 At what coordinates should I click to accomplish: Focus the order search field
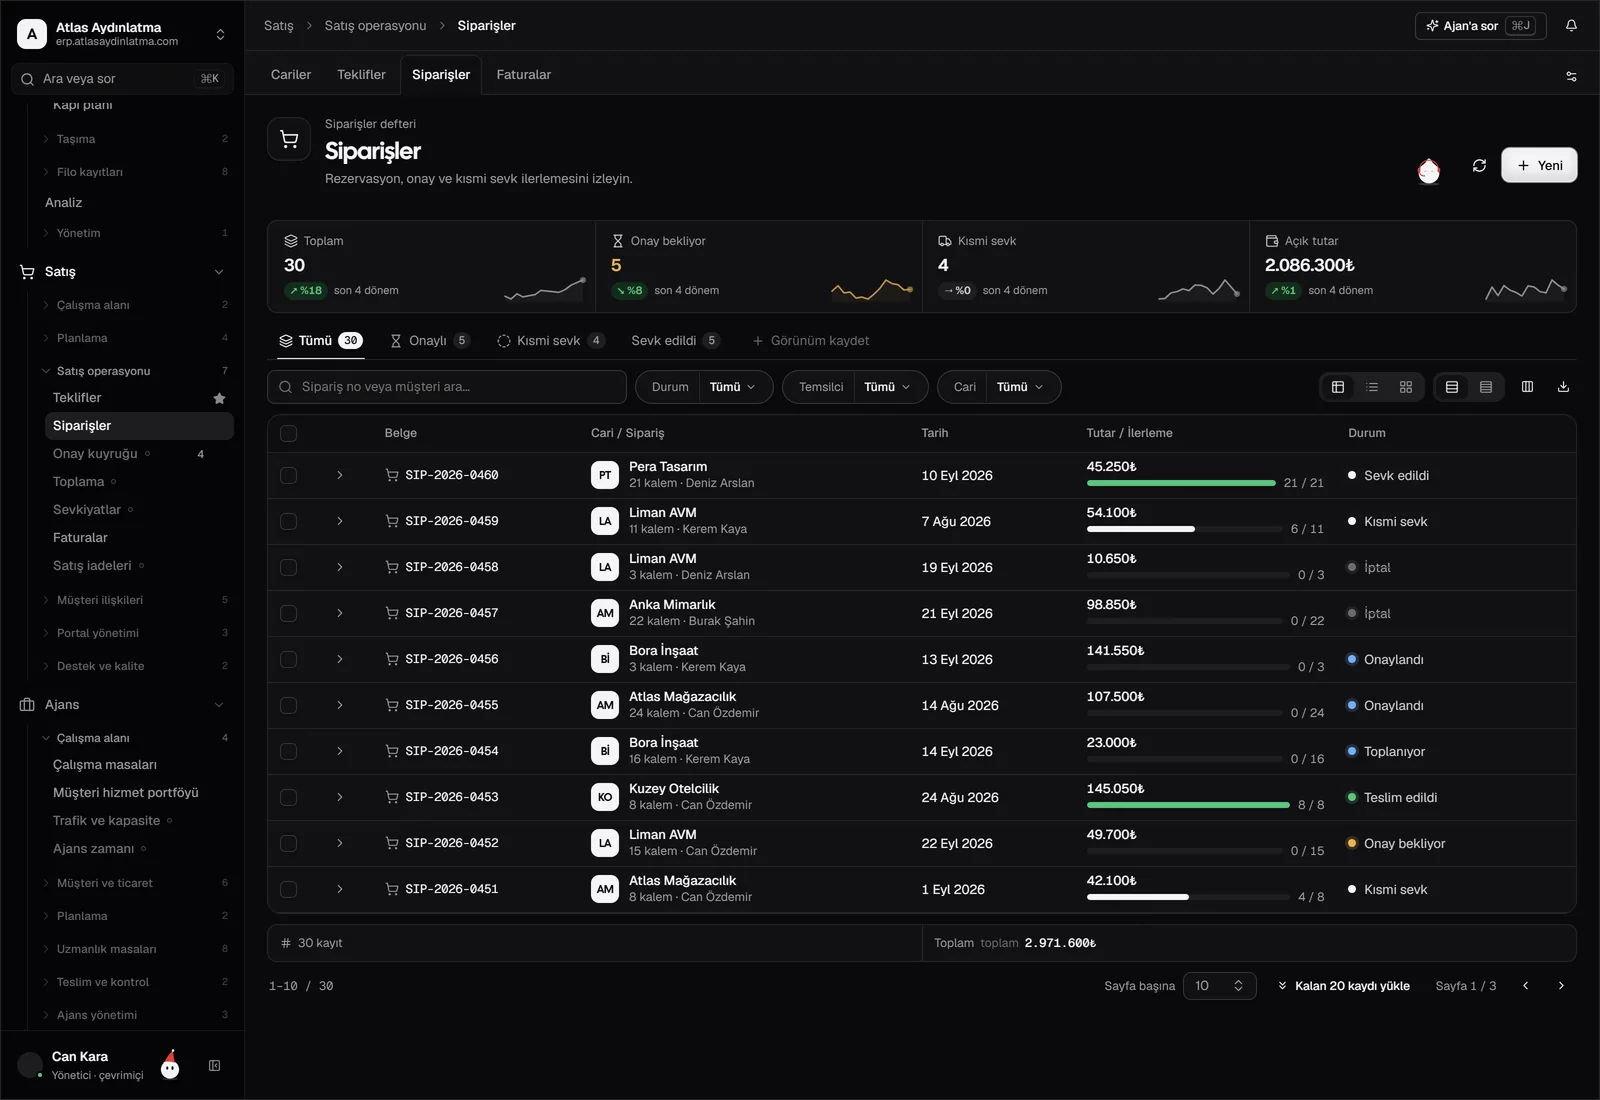click(447, 387)
